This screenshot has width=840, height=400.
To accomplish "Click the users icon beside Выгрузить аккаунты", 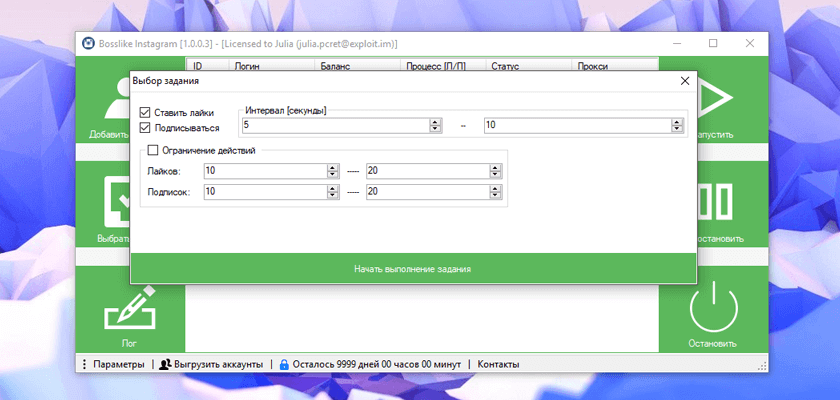I will [x=165, y=364].
